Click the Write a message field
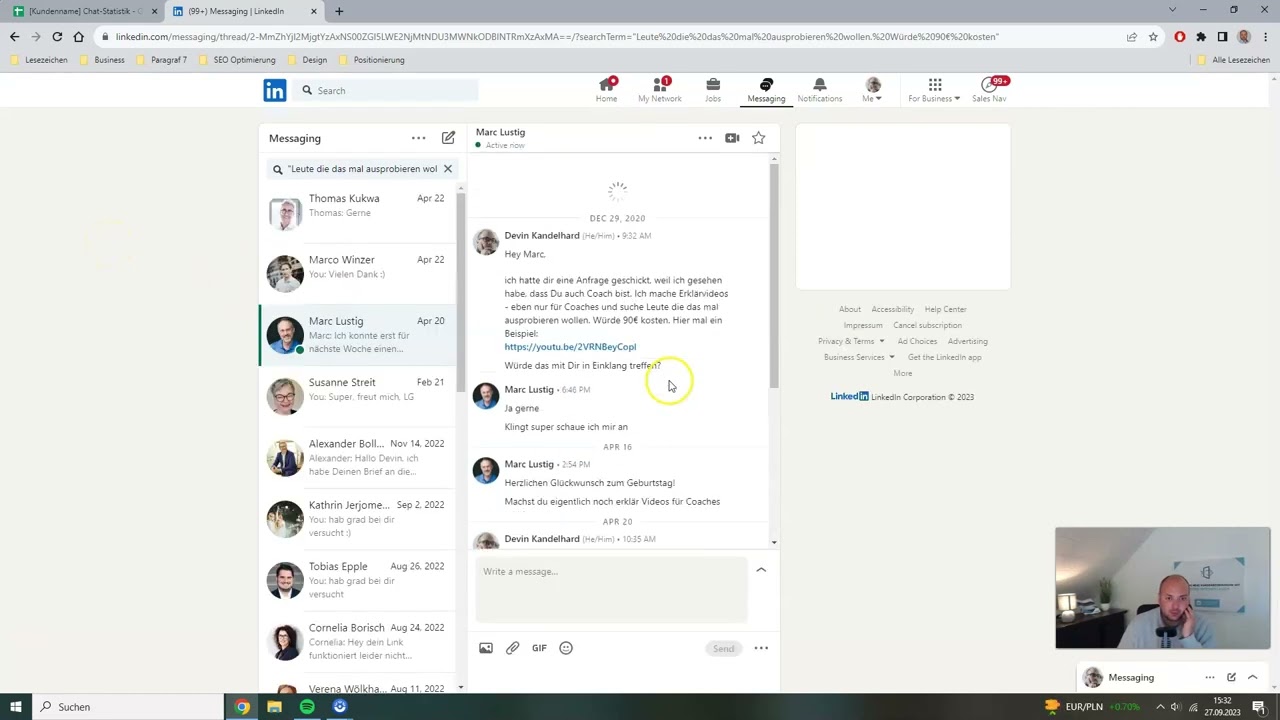Image resolution: width=1280 pixels, height=720 pixels. coord(611,590)
